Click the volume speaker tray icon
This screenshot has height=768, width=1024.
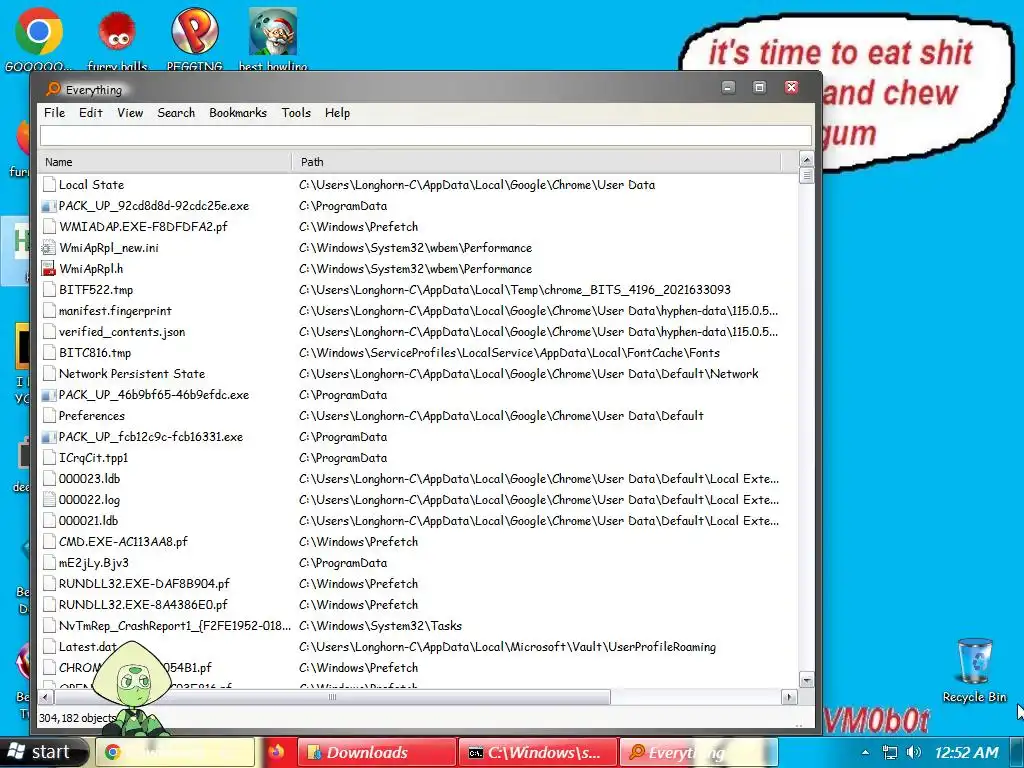[914, 752]
